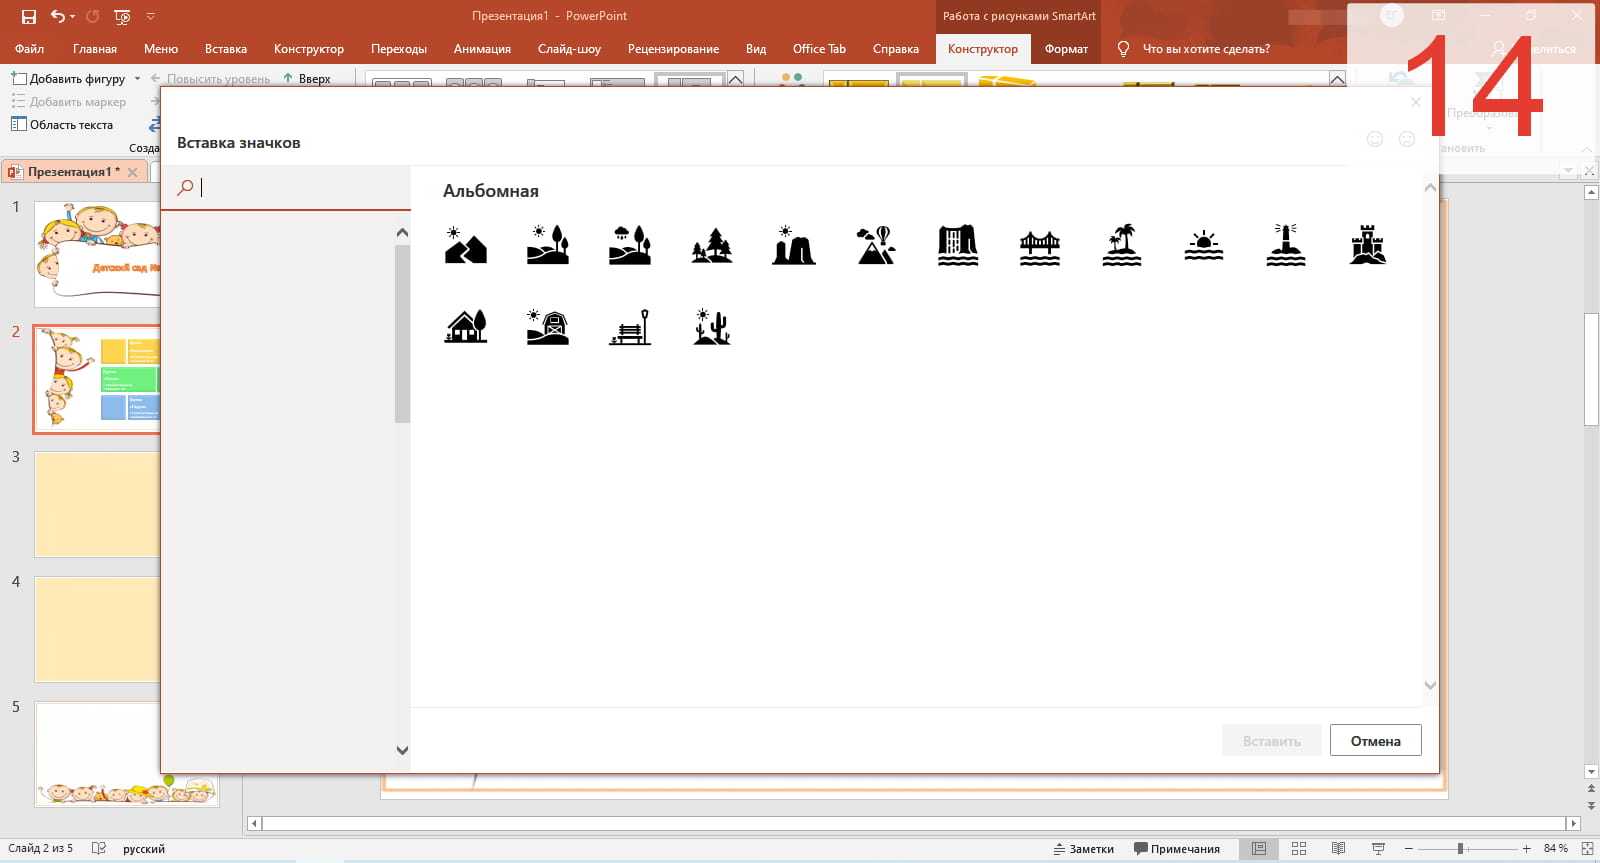
Task: Select the suspension bridge icon
Action: (x=1039, y=245)
